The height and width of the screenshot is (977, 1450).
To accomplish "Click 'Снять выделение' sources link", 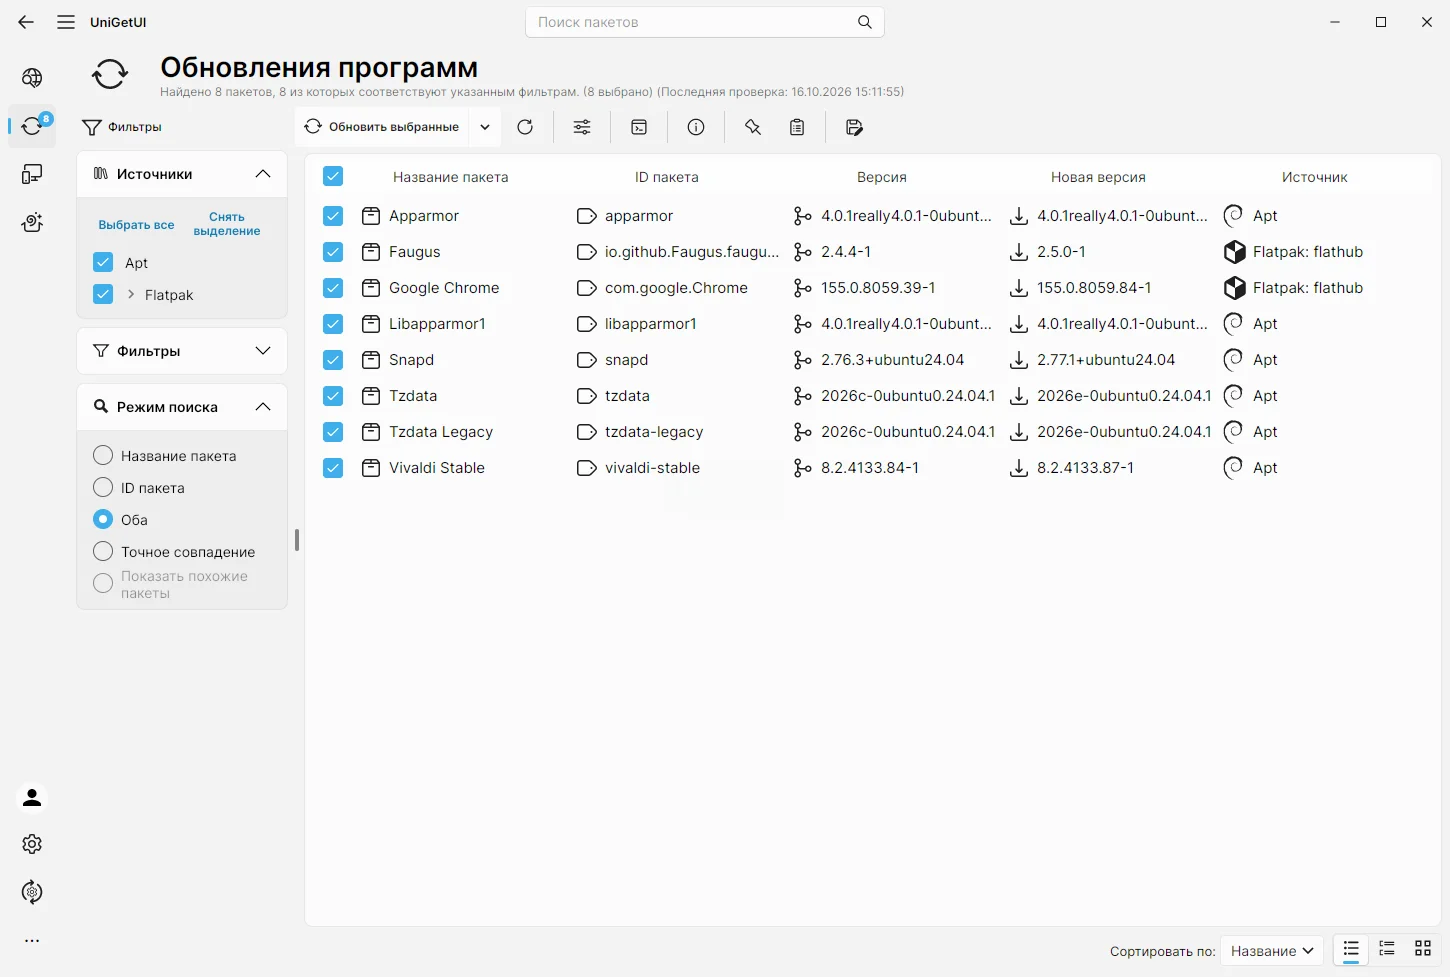I will click(x=227, y=224).
